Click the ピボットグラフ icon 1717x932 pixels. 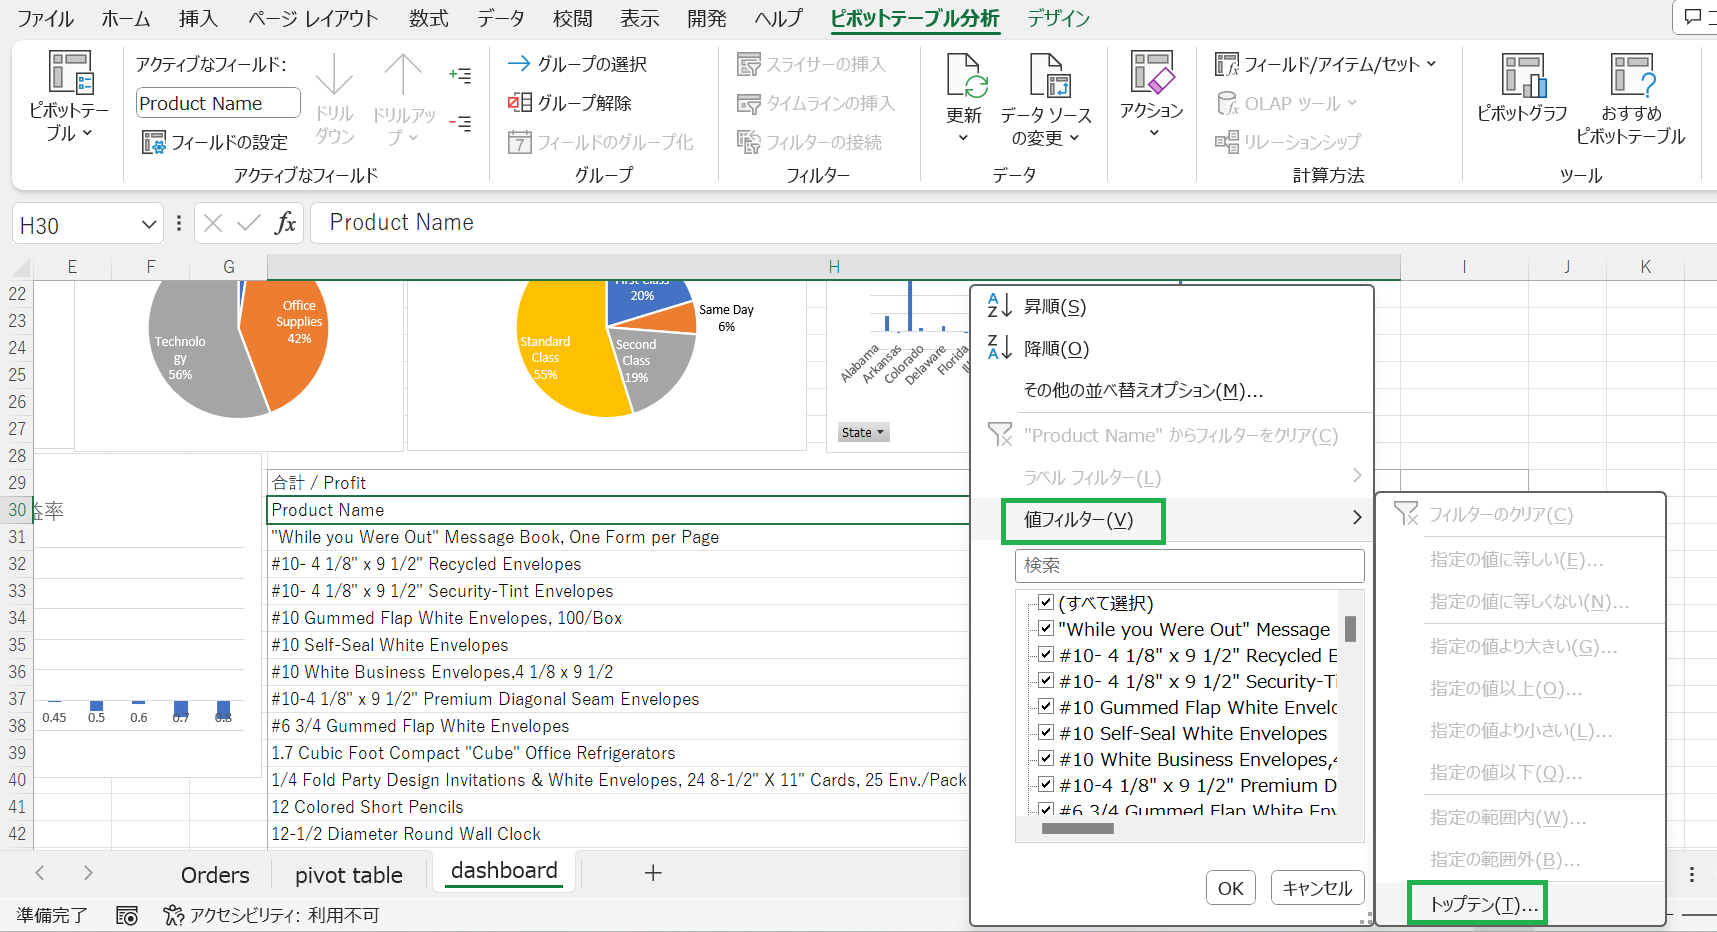tap(1523, 75)
